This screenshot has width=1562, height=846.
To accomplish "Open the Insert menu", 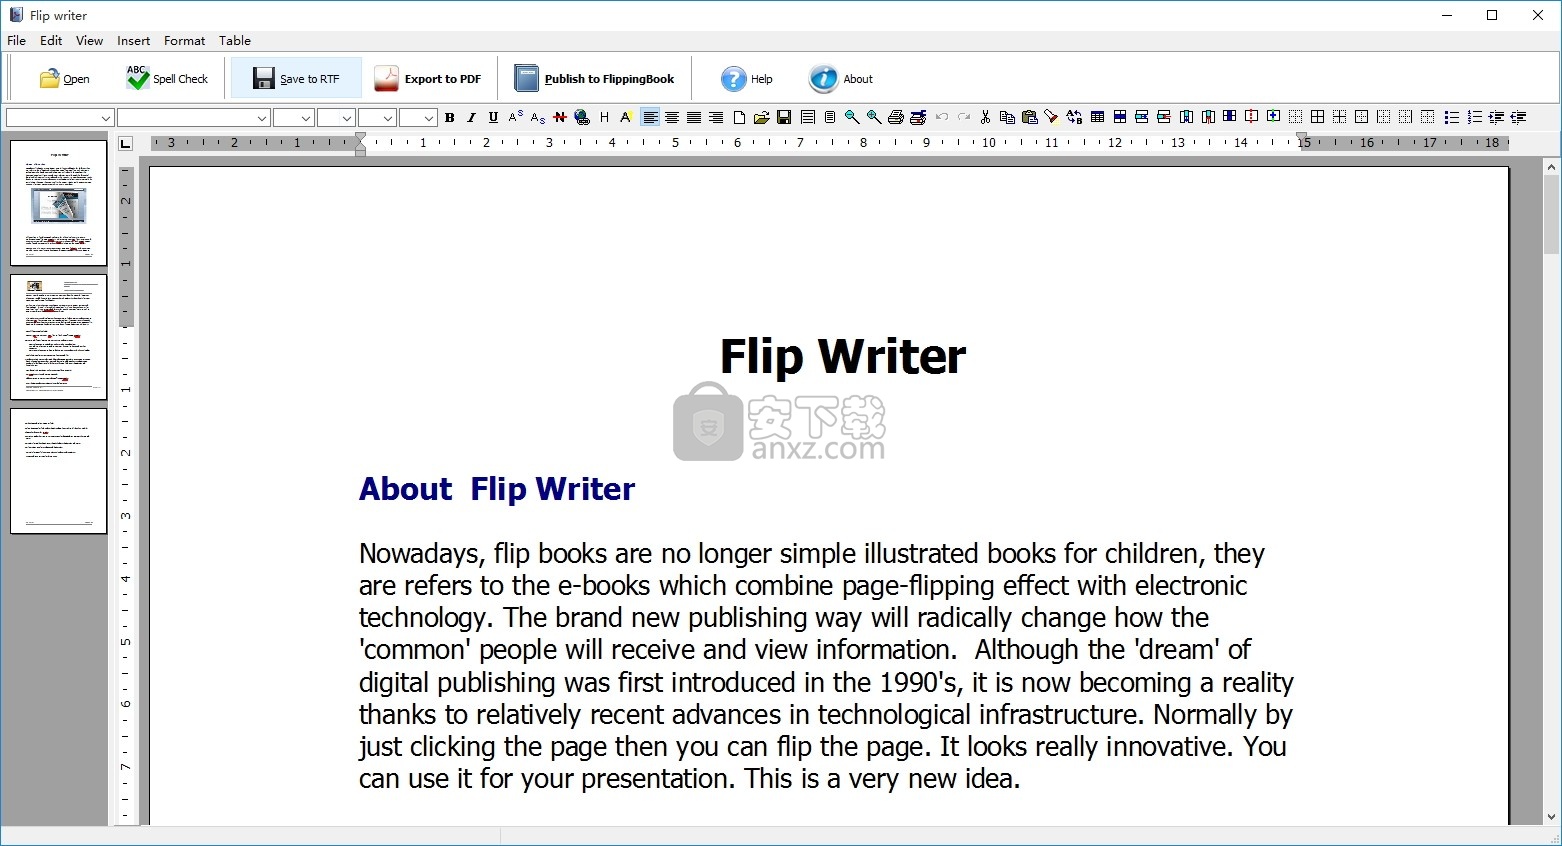I will pyautogui.click(x=133, y=41).
